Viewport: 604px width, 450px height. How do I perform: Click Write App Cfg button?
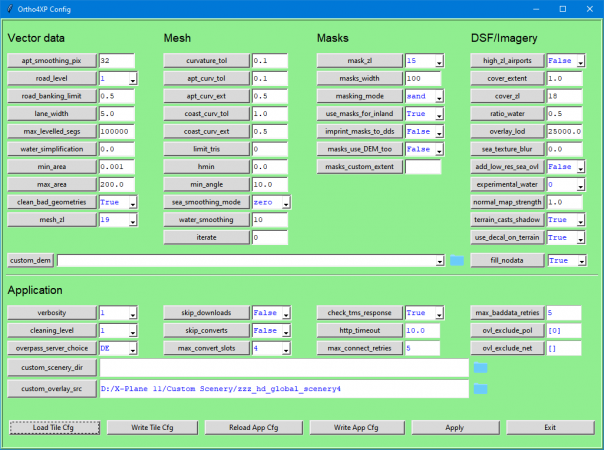click(357, 428)
